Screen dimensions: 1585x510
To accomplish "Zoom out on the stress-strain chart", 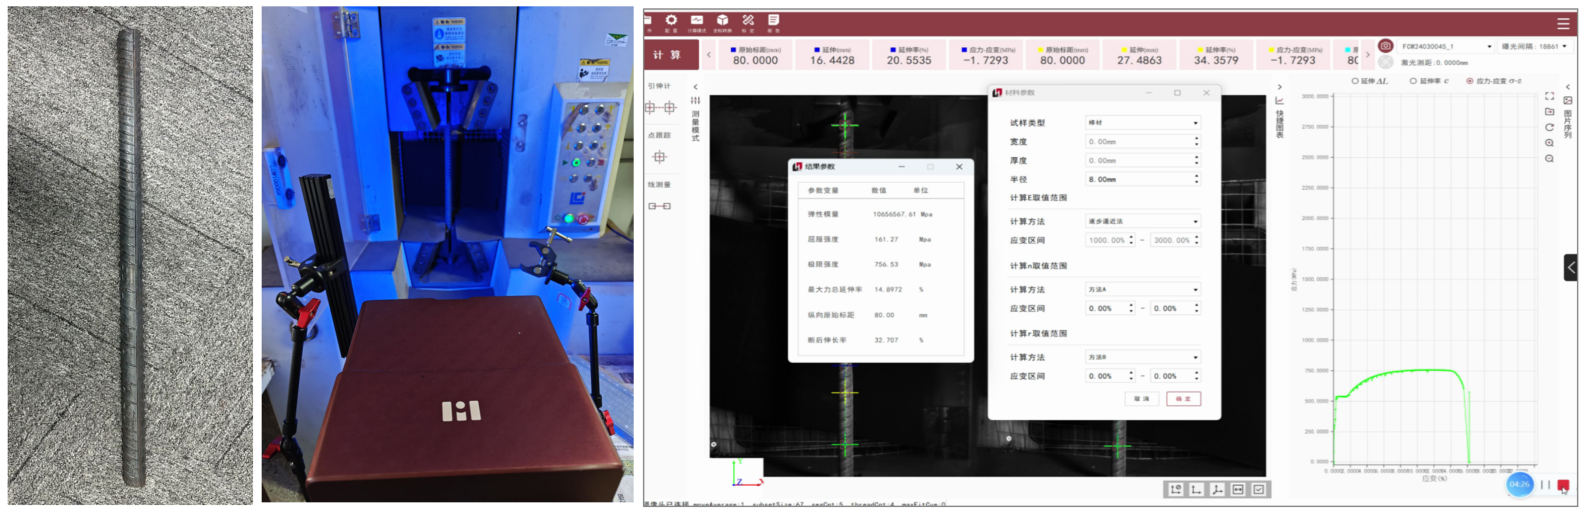I will click(x=1549, y=159).
